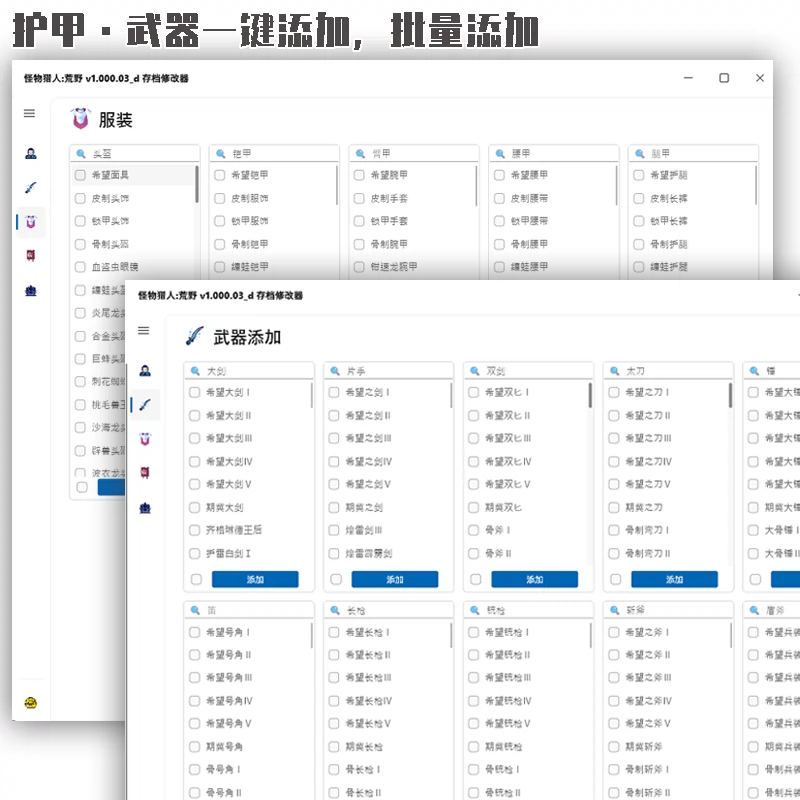This screenshot has height=800, width=800.
Task: Click the 头盔 search input field
Action: pyautogui.click(x=135, y=154)
